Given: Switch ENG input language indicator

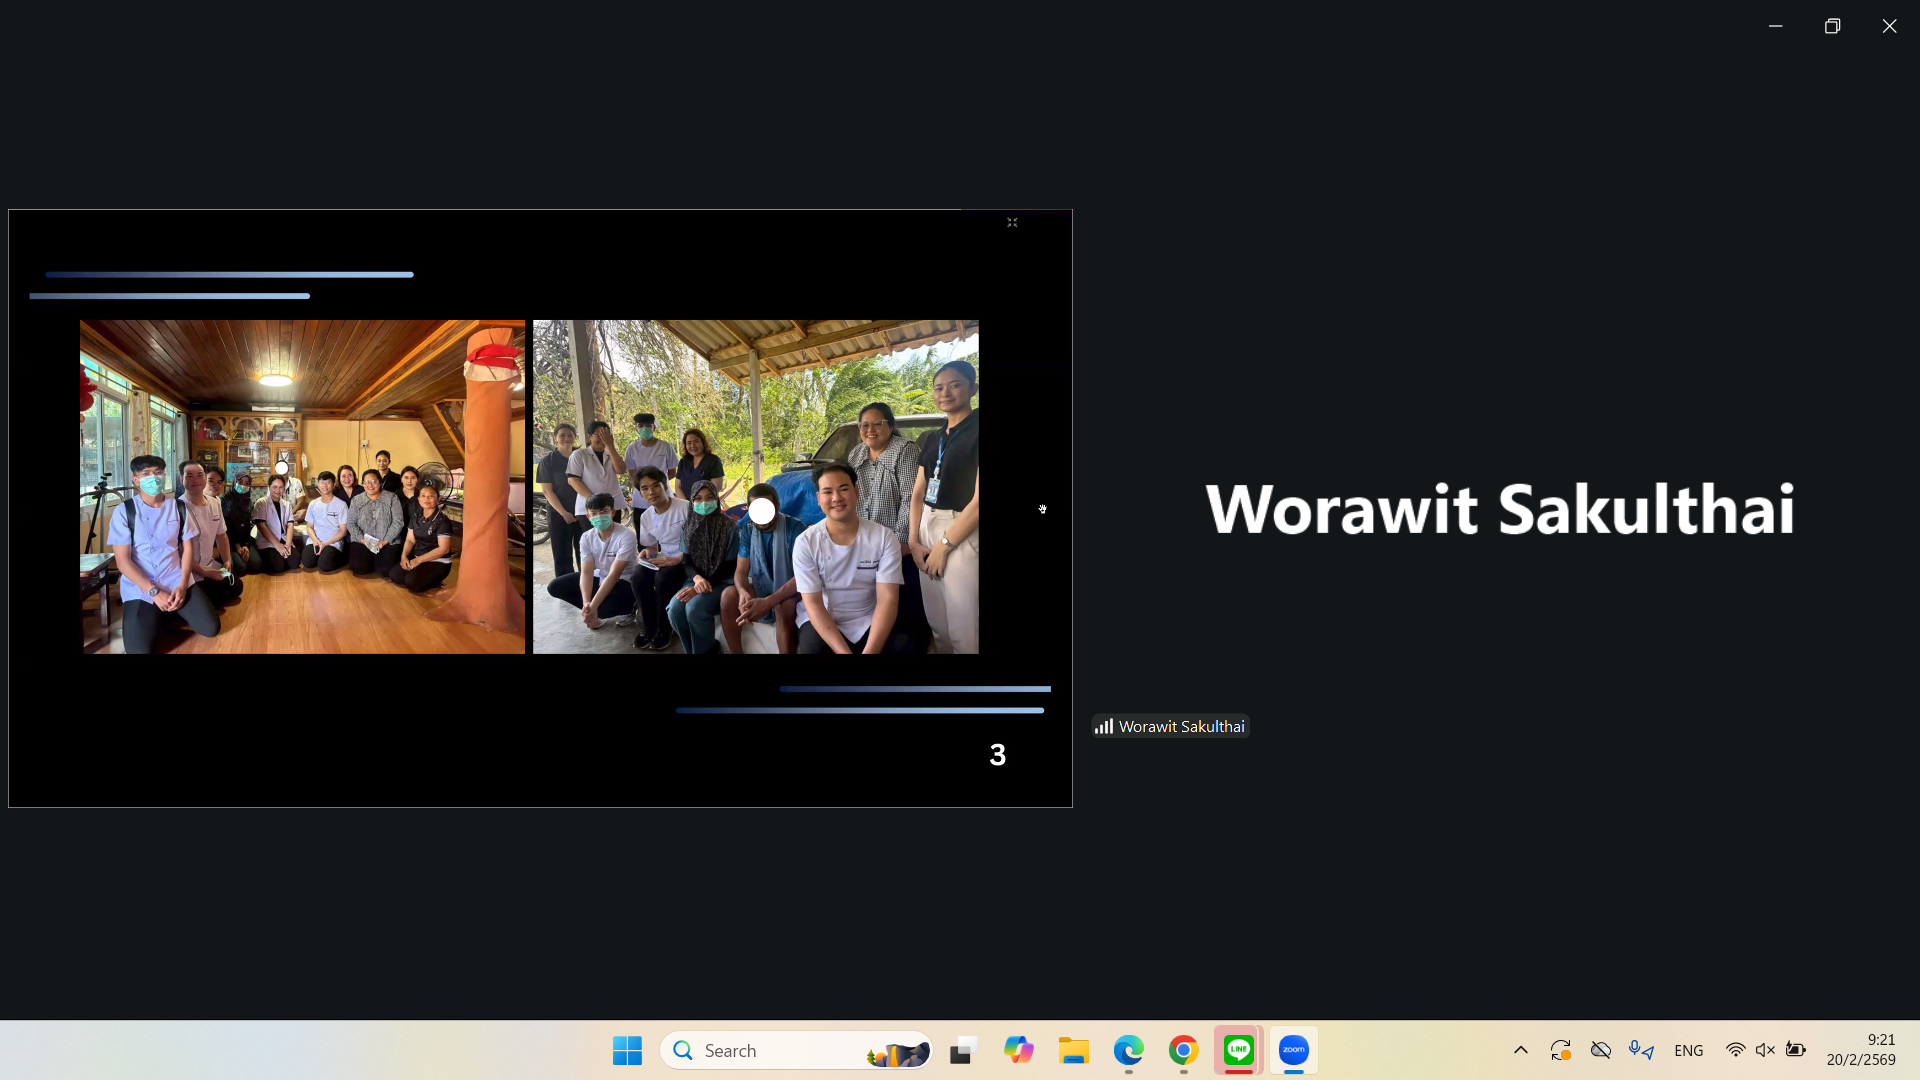Looking at the screenshot, I should tap(1688, 1050).
